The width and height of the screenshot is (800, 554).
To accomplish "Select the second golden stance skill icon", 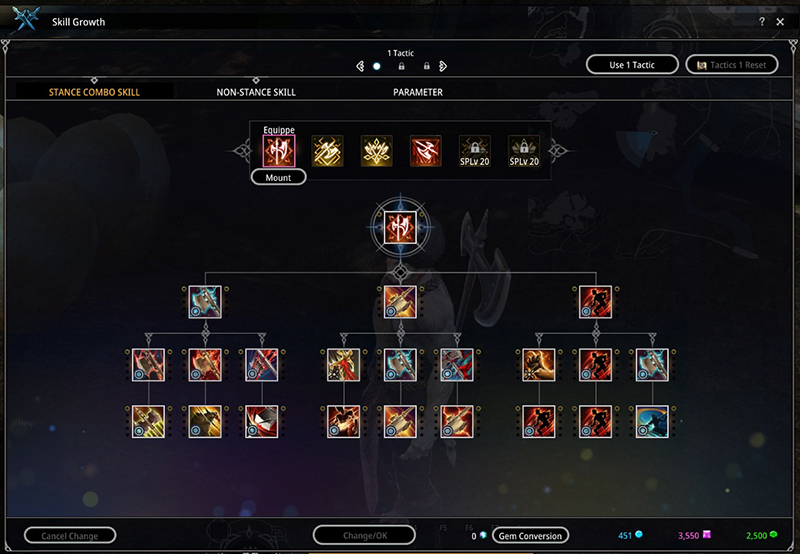I will coord(328,151).
